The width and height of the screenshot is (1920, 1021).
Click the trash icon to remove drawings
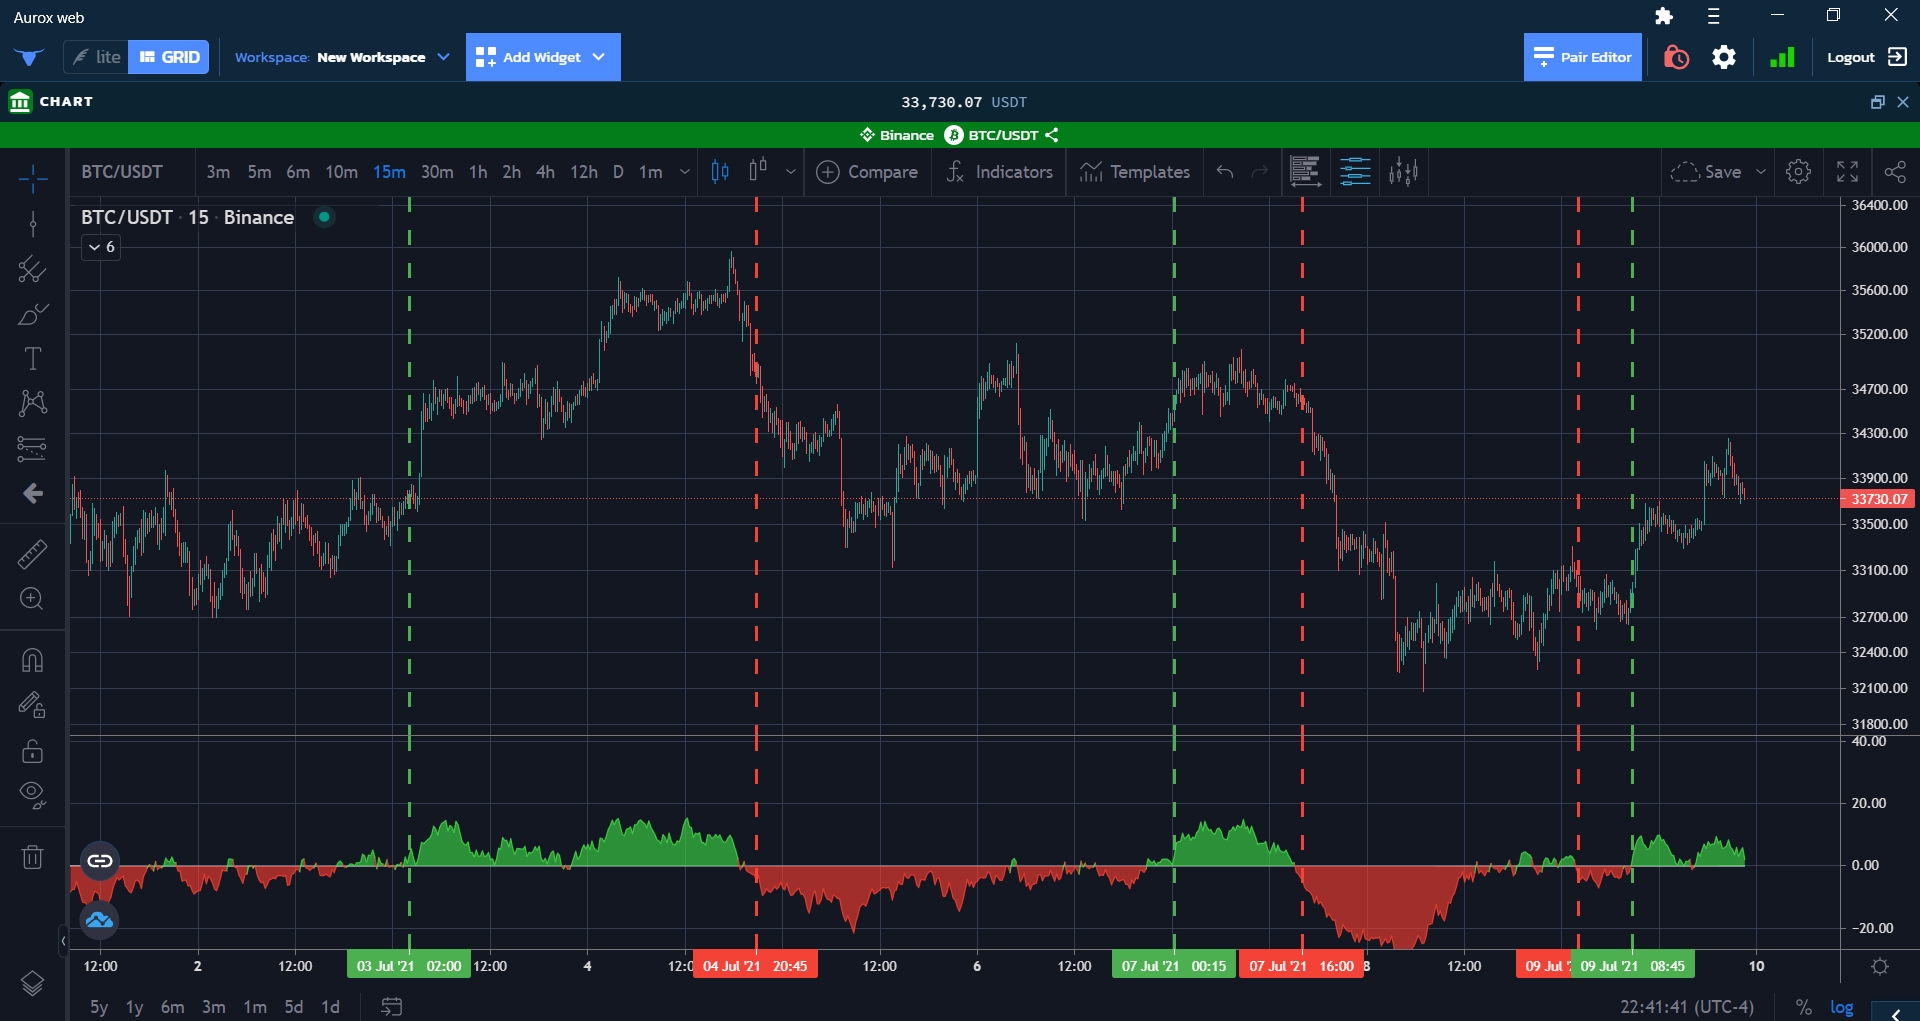point(32,857)
